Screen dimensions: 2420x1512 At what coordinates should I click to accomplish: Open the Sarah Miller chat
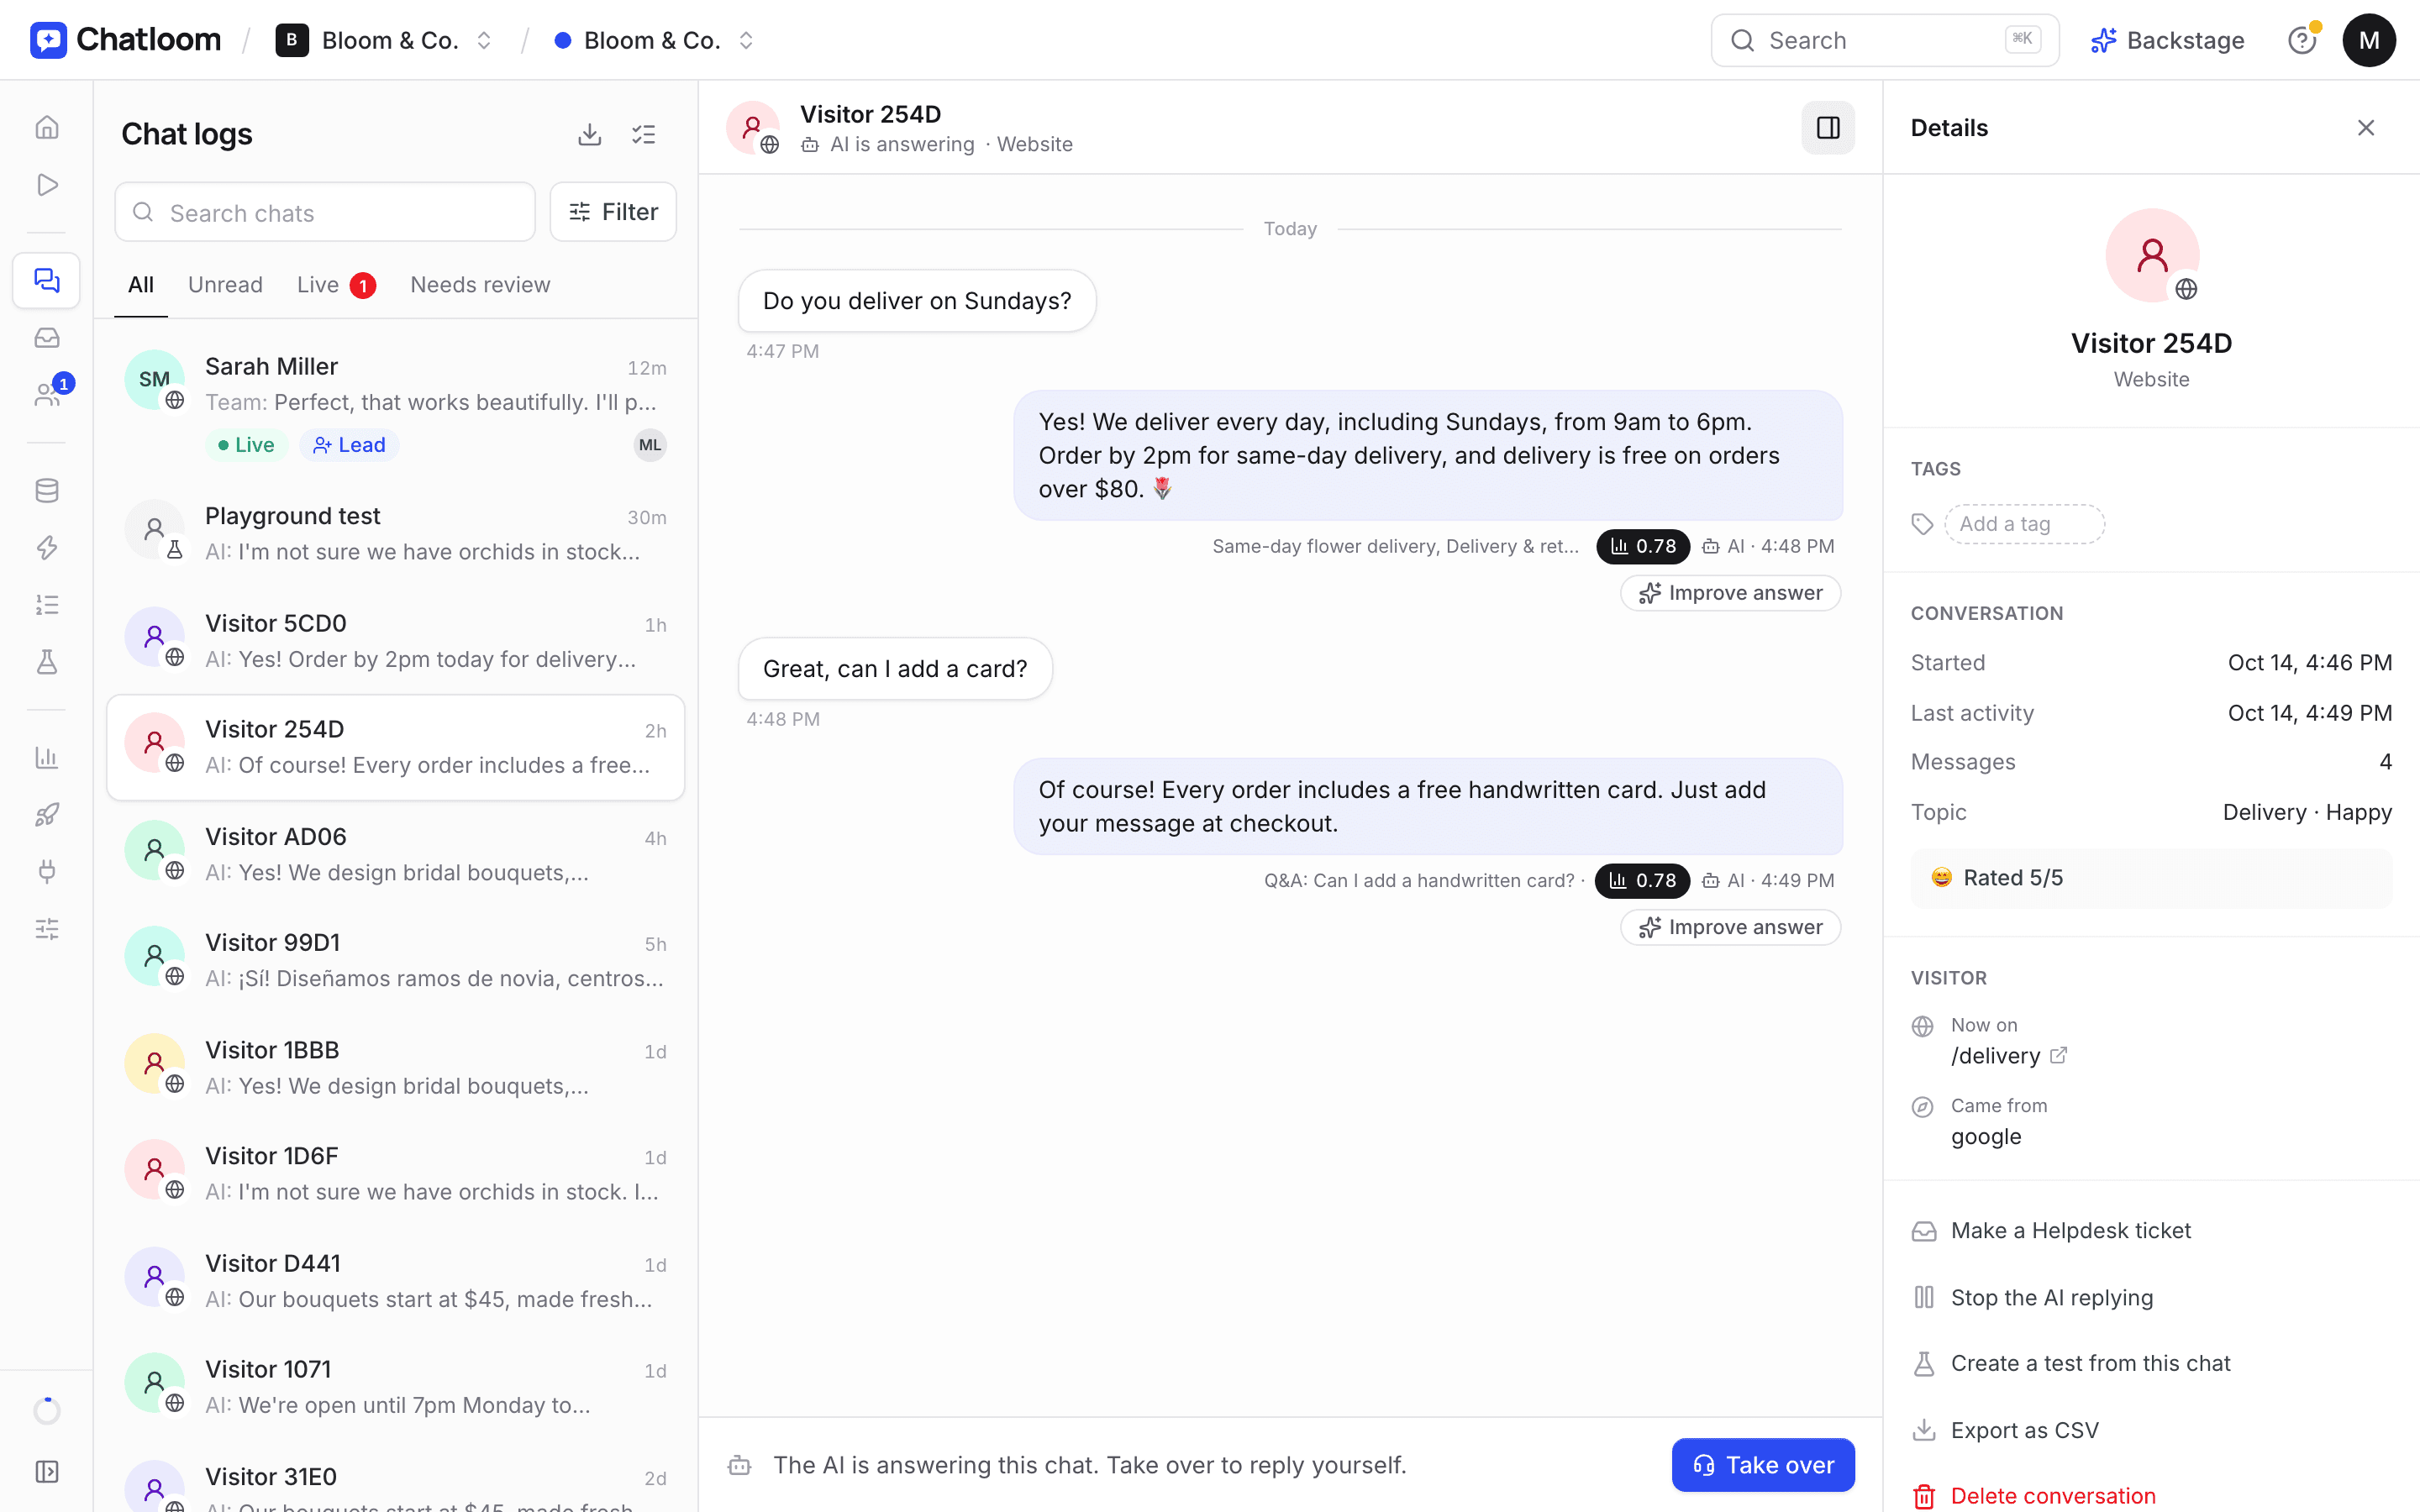coord(396,405)
